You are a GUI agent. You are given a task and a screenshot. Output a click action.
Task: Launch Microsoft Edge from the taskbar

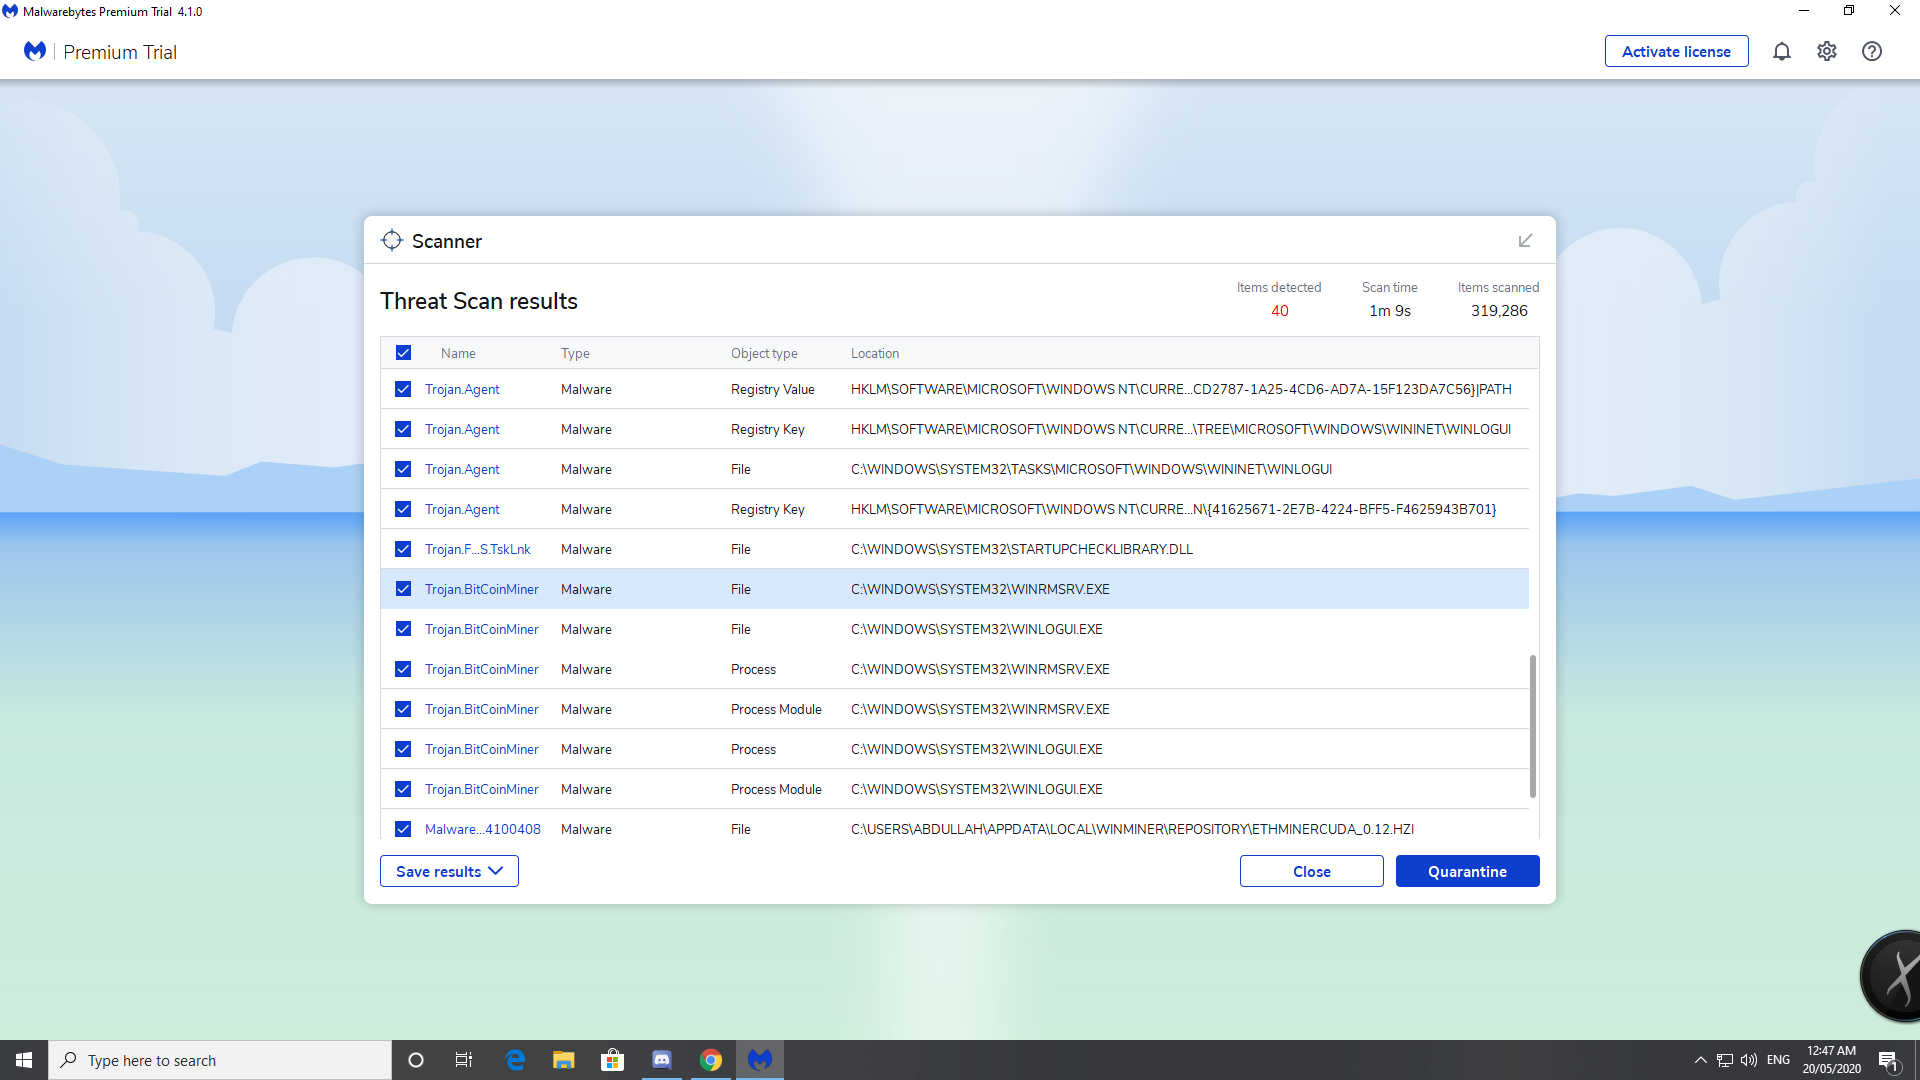tap(515, 1060)
